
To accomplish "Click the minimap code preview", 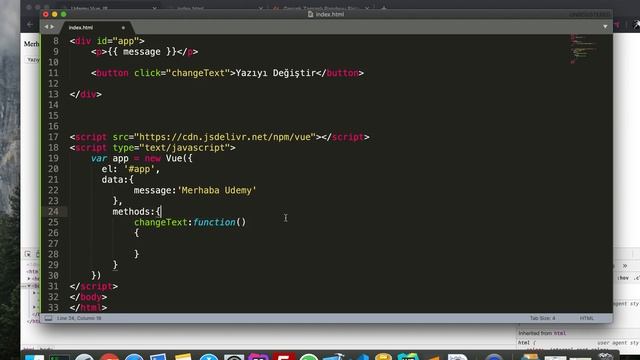I will [x=584, y=49].
